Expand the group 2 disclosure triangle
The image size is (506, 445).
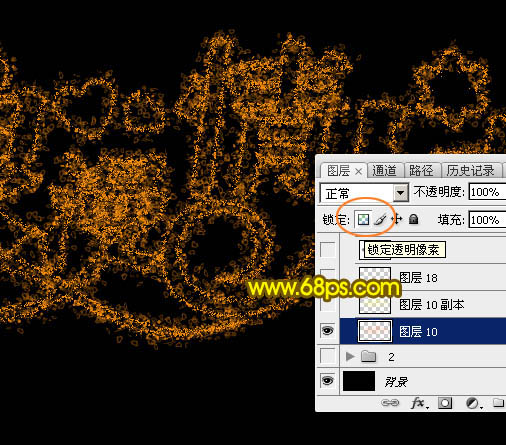(x=350, y=356)
